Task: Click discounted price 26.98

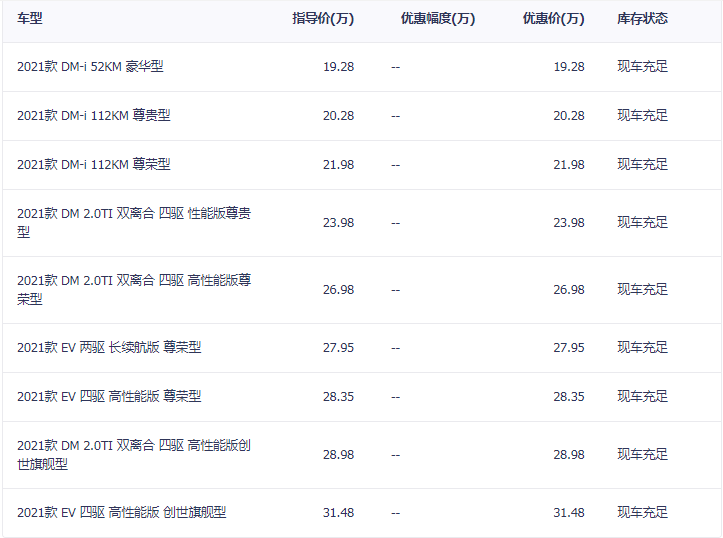Action: click(x=569, y=290)
